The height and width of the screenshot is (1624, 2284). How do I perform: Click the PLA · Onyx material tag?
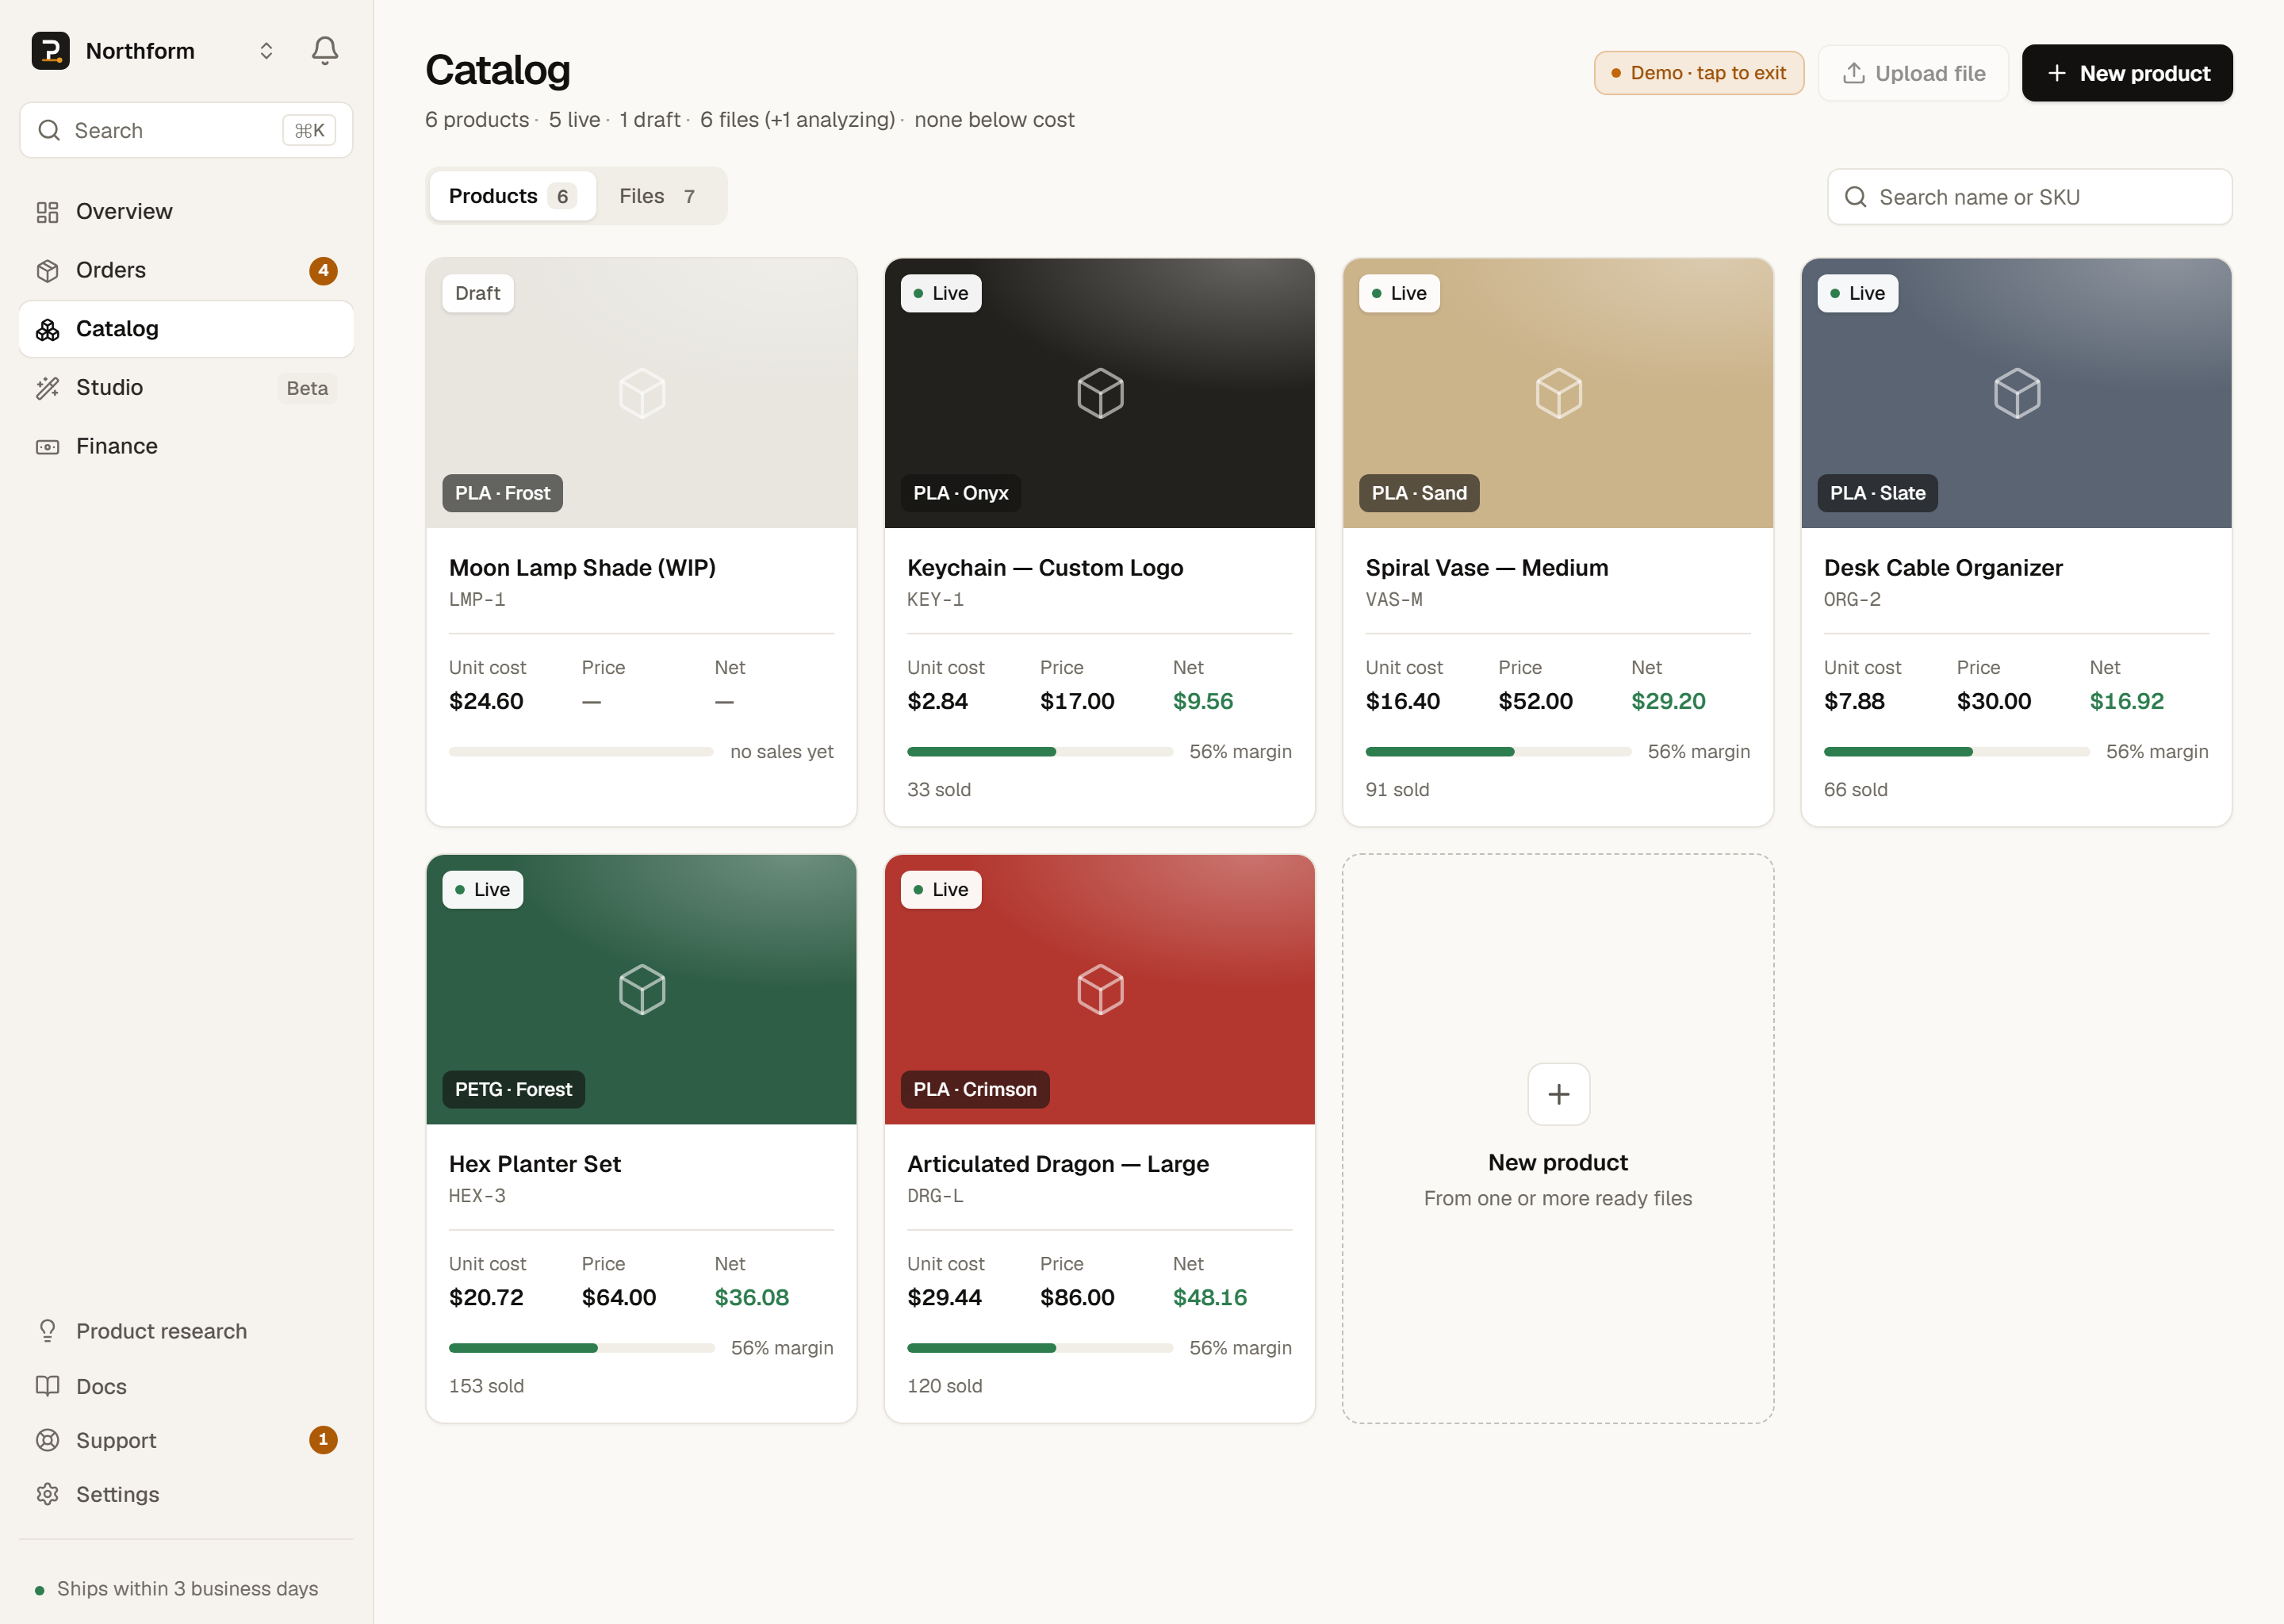961,493
